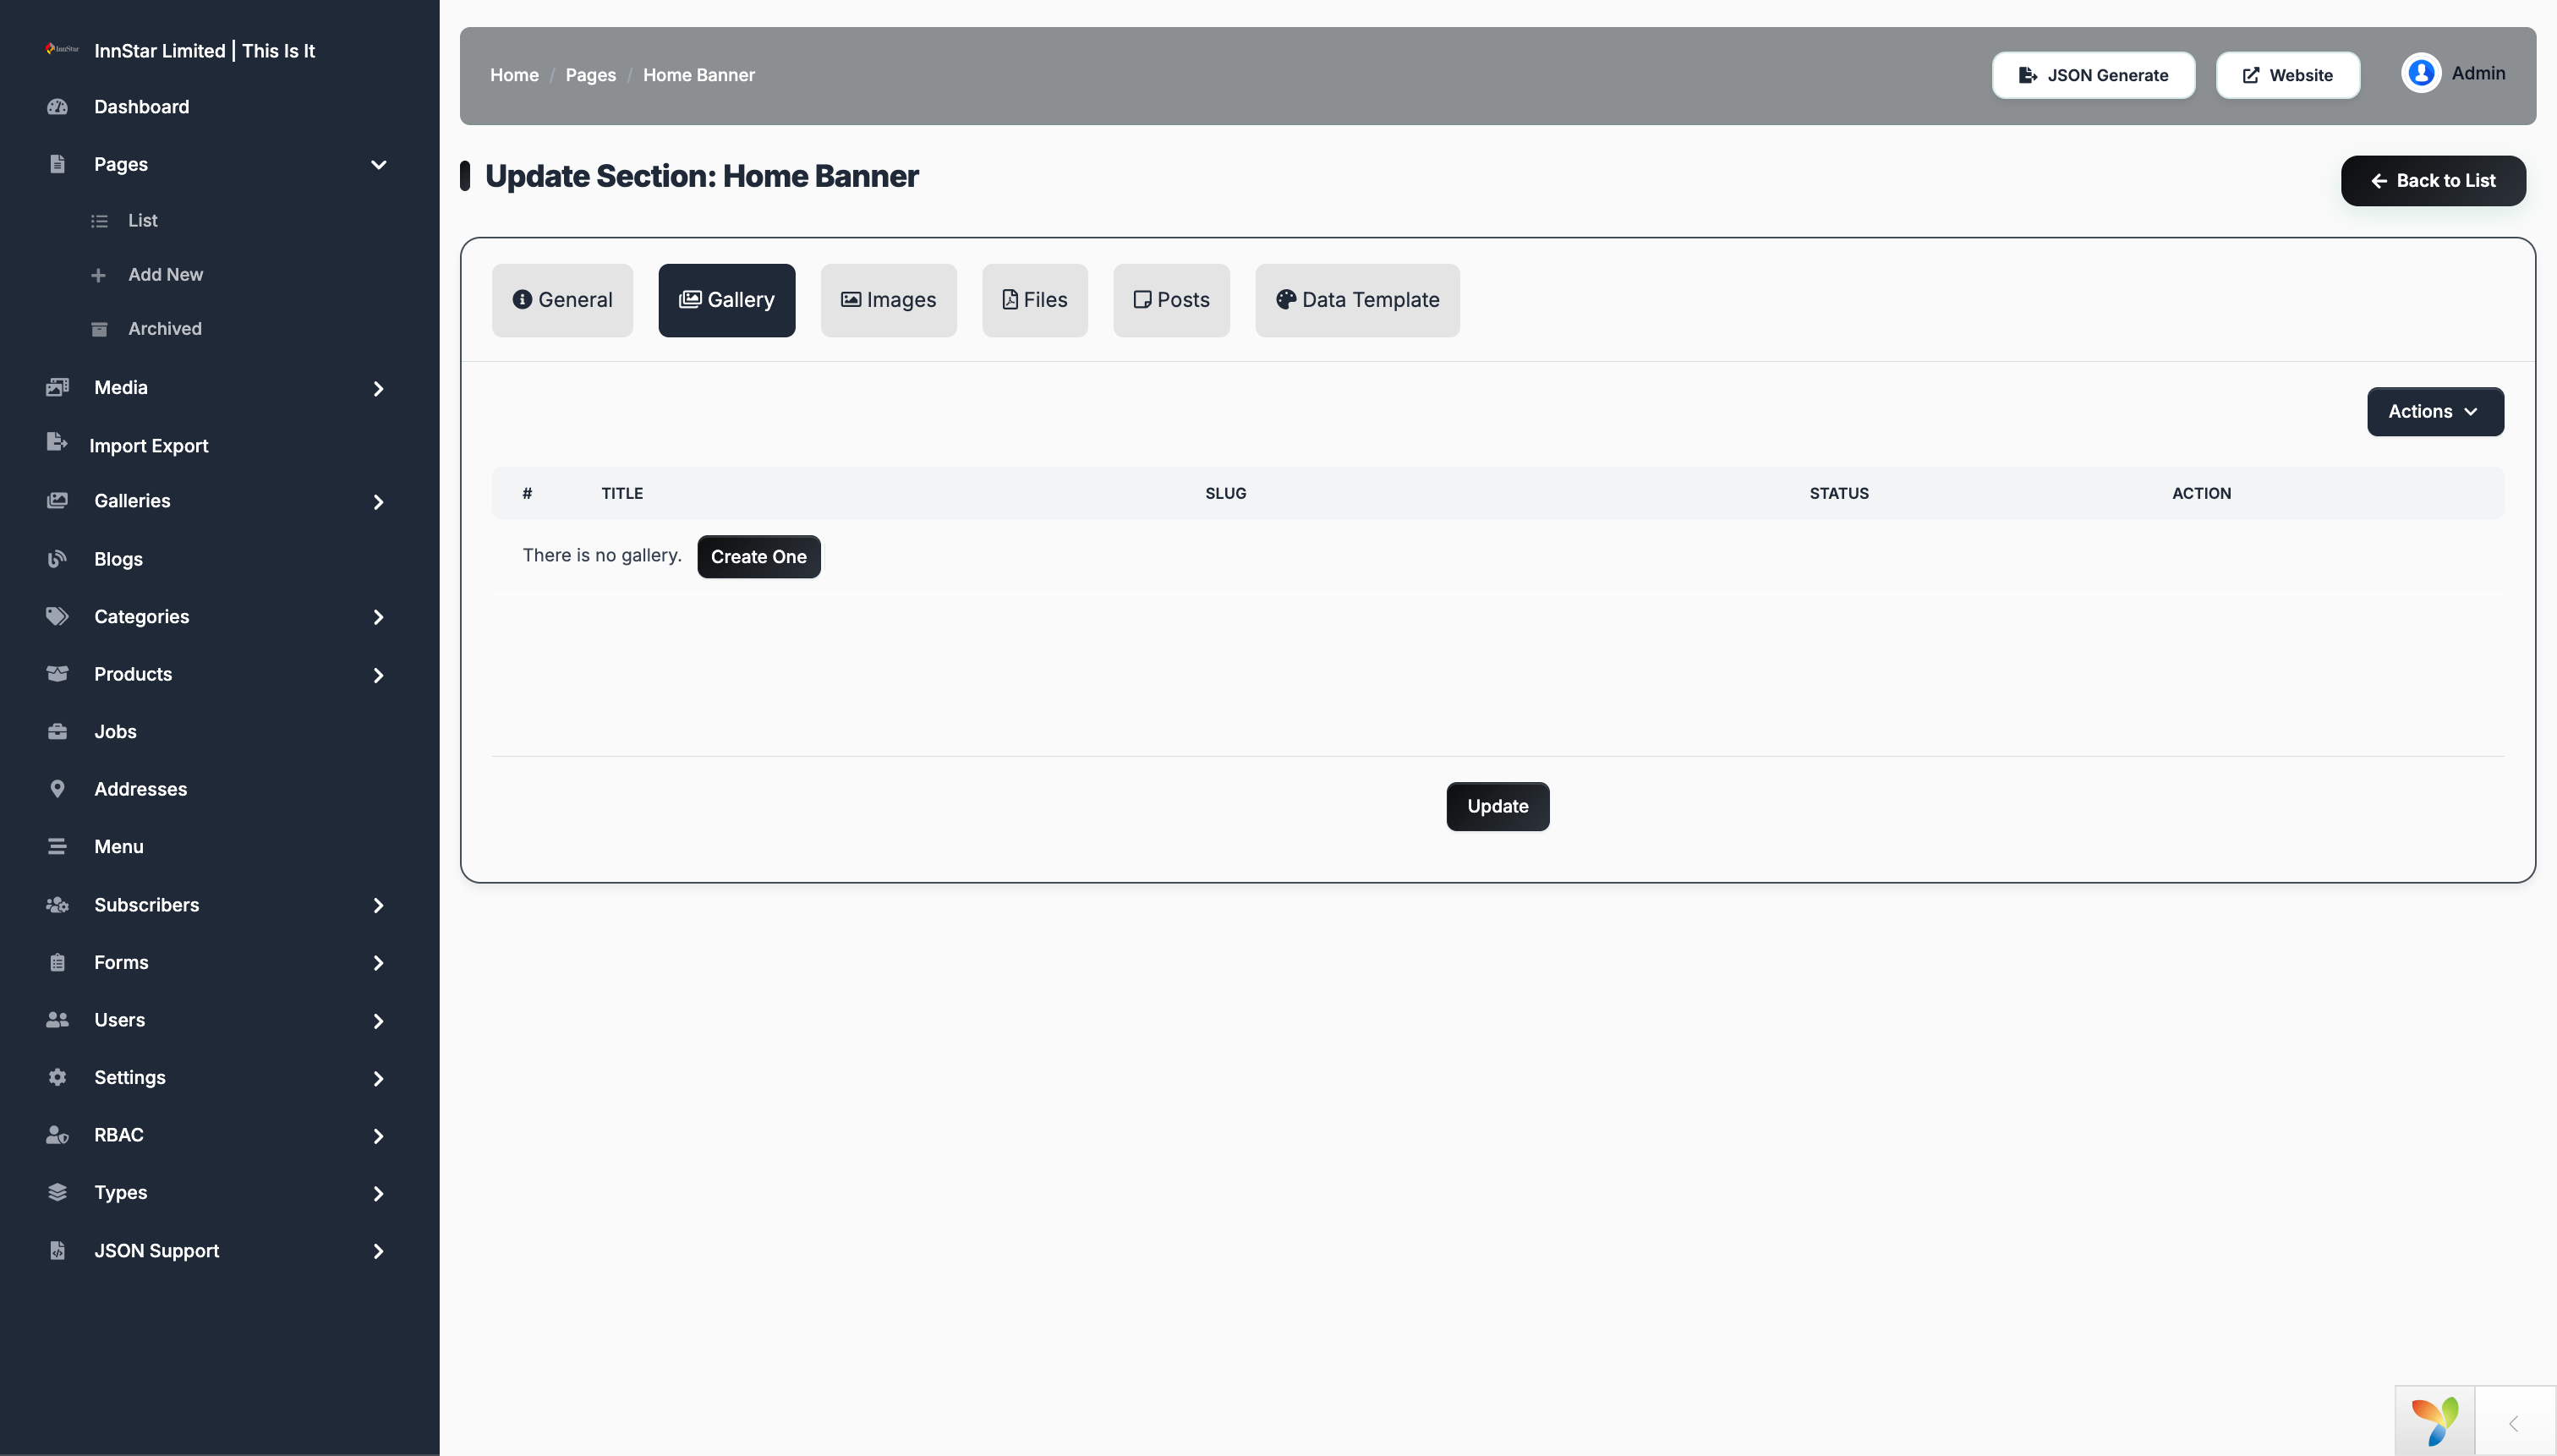Click the Admin avatar icon
This screenshot has height=1456, width=2557.
click(x=2421, y=73)
